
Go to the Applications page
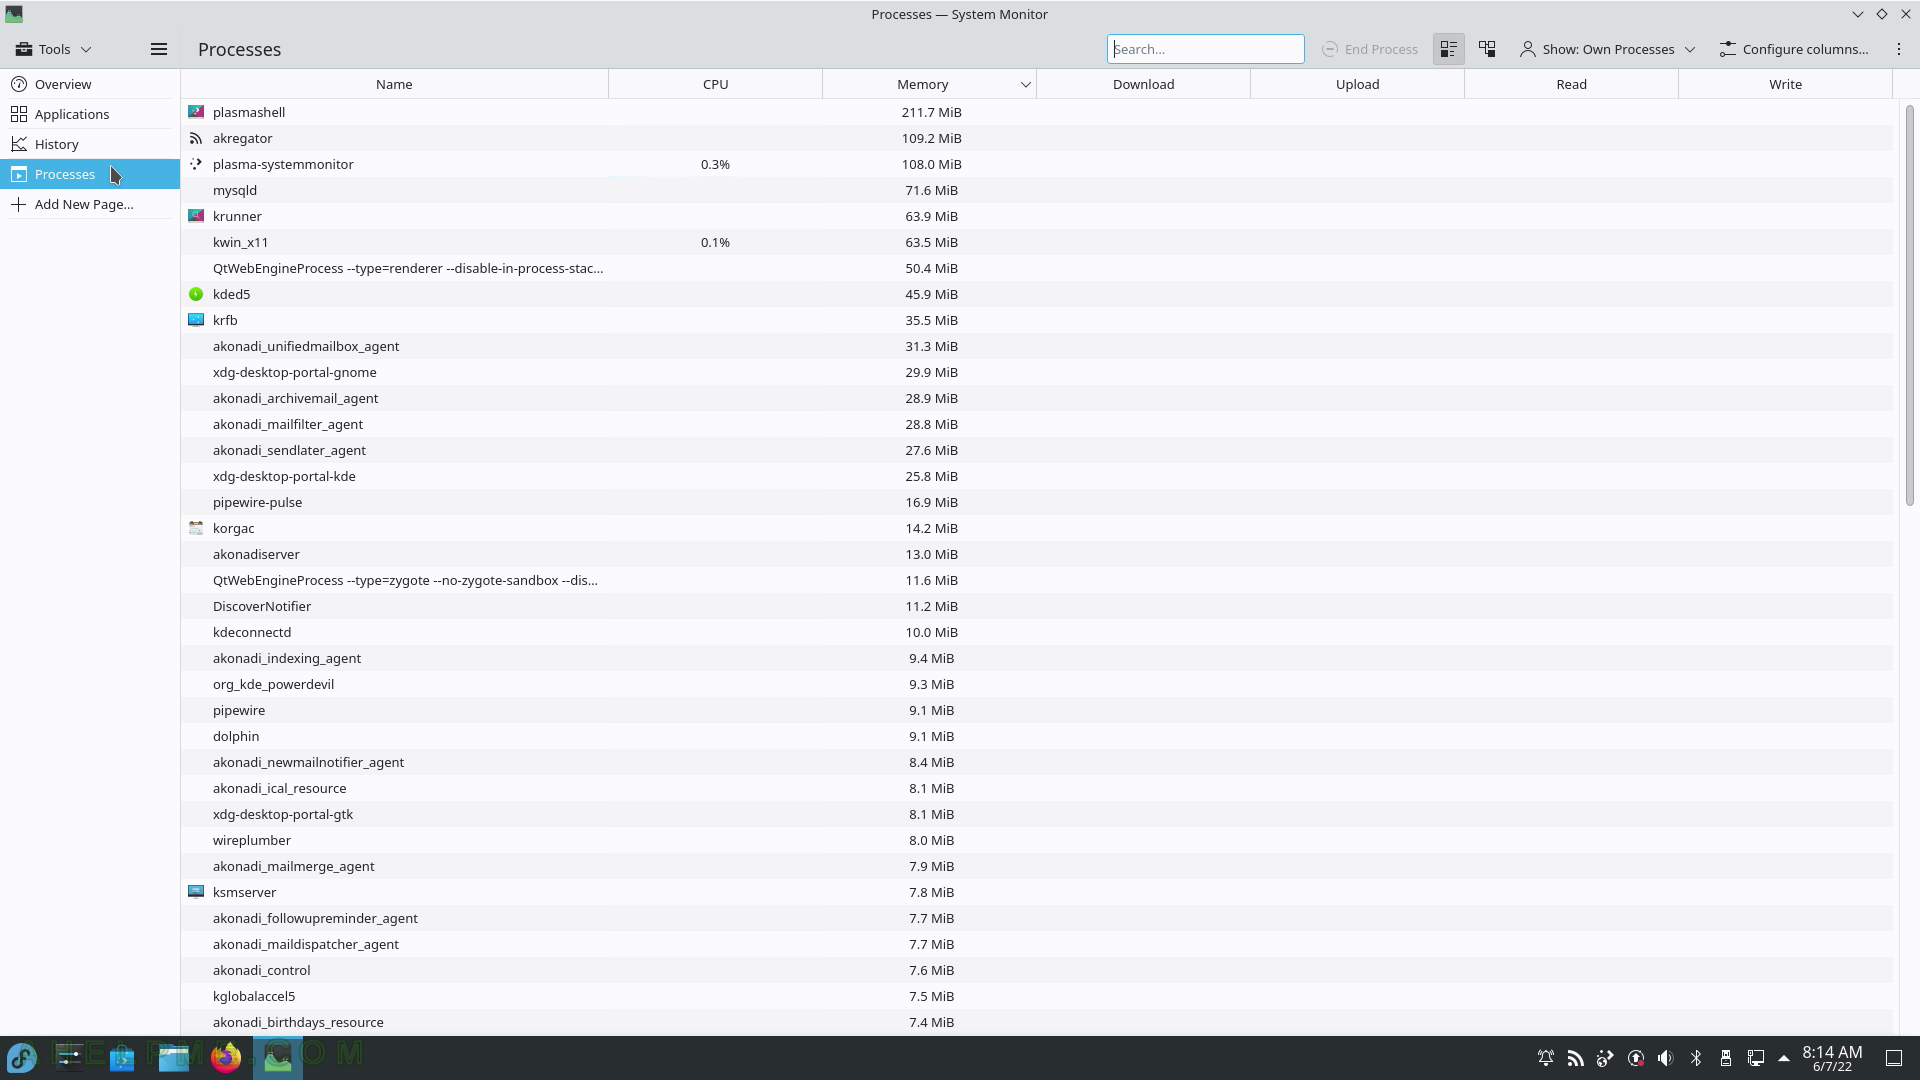[90, 114]
